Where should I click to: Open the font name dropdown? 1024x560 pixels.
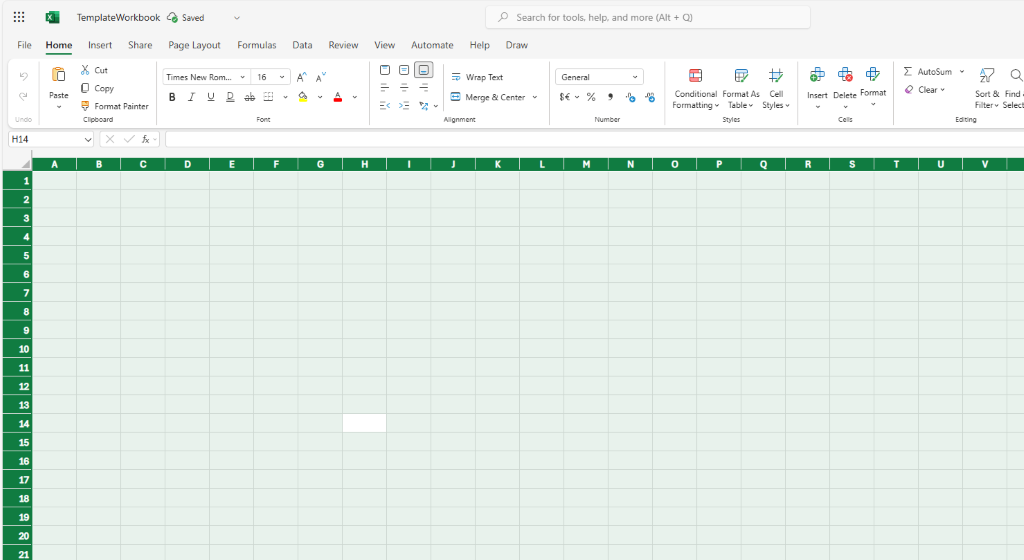click(x=242, y=77)
